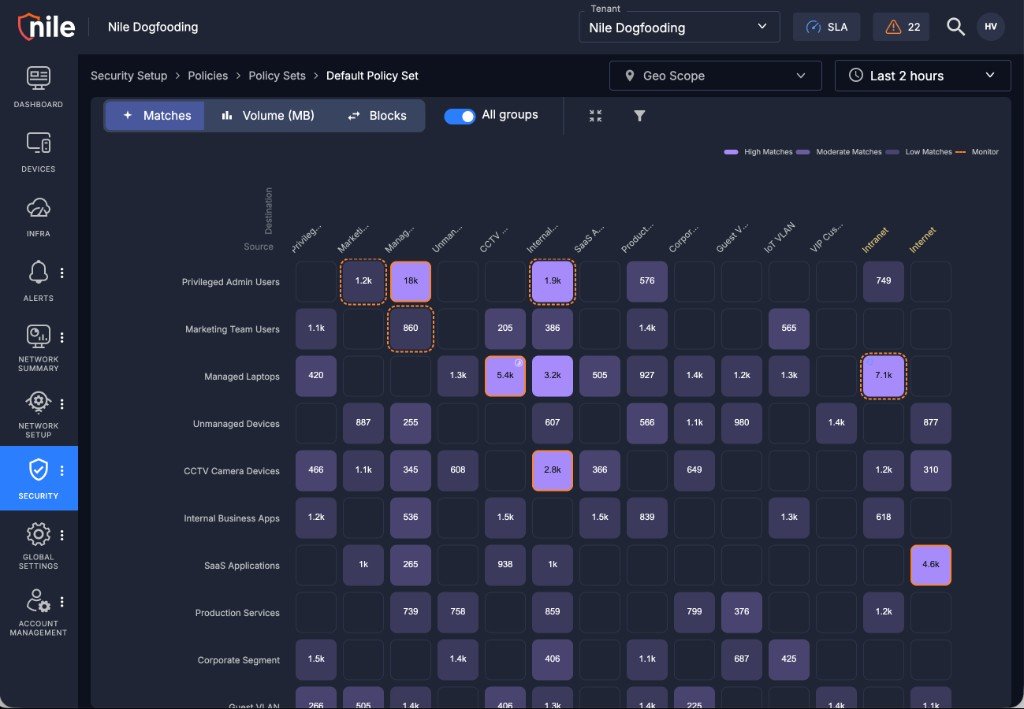Click the search magnifier icon
1024x709 pixels.
pyautogui.click(x=955, y=27)
